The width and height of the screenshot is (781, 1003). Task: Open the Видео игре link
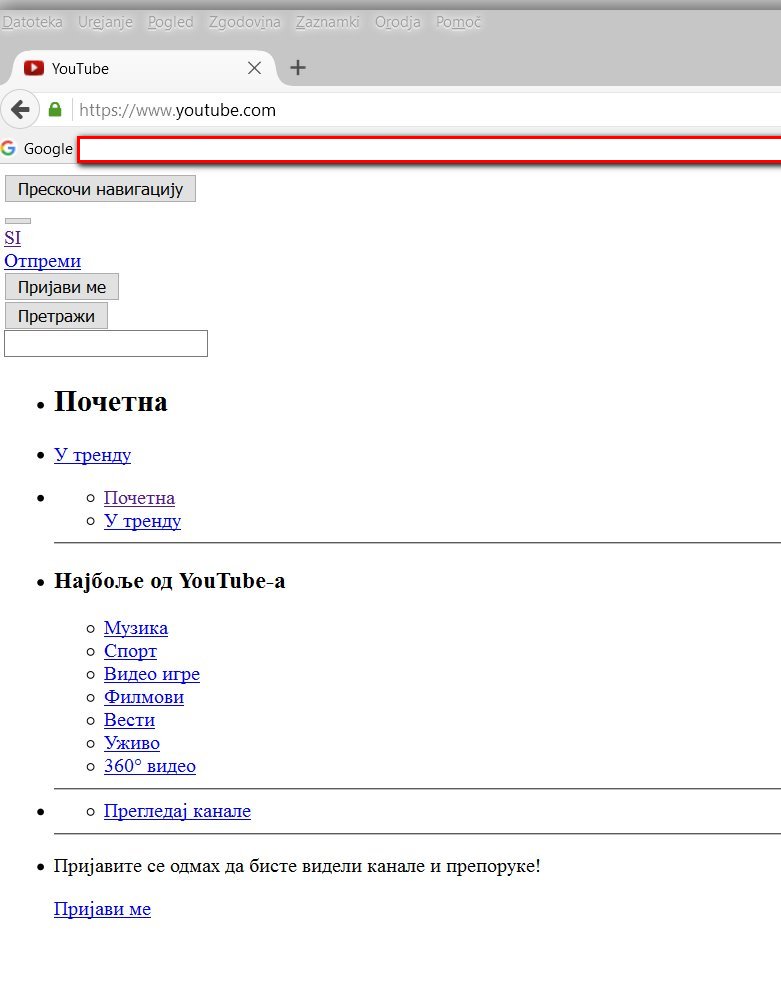(x=152, y=674)
